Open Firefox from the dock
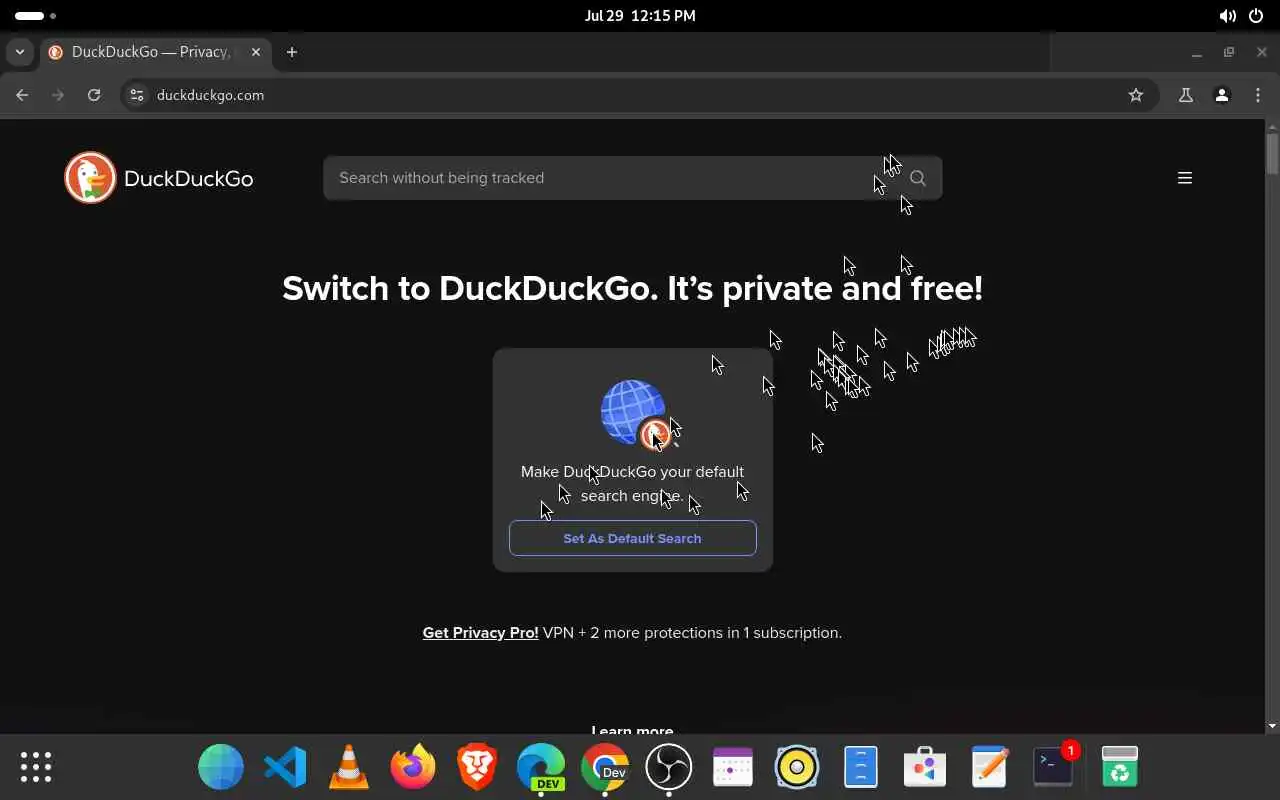 pyautogui.click(x=413, y=767)
